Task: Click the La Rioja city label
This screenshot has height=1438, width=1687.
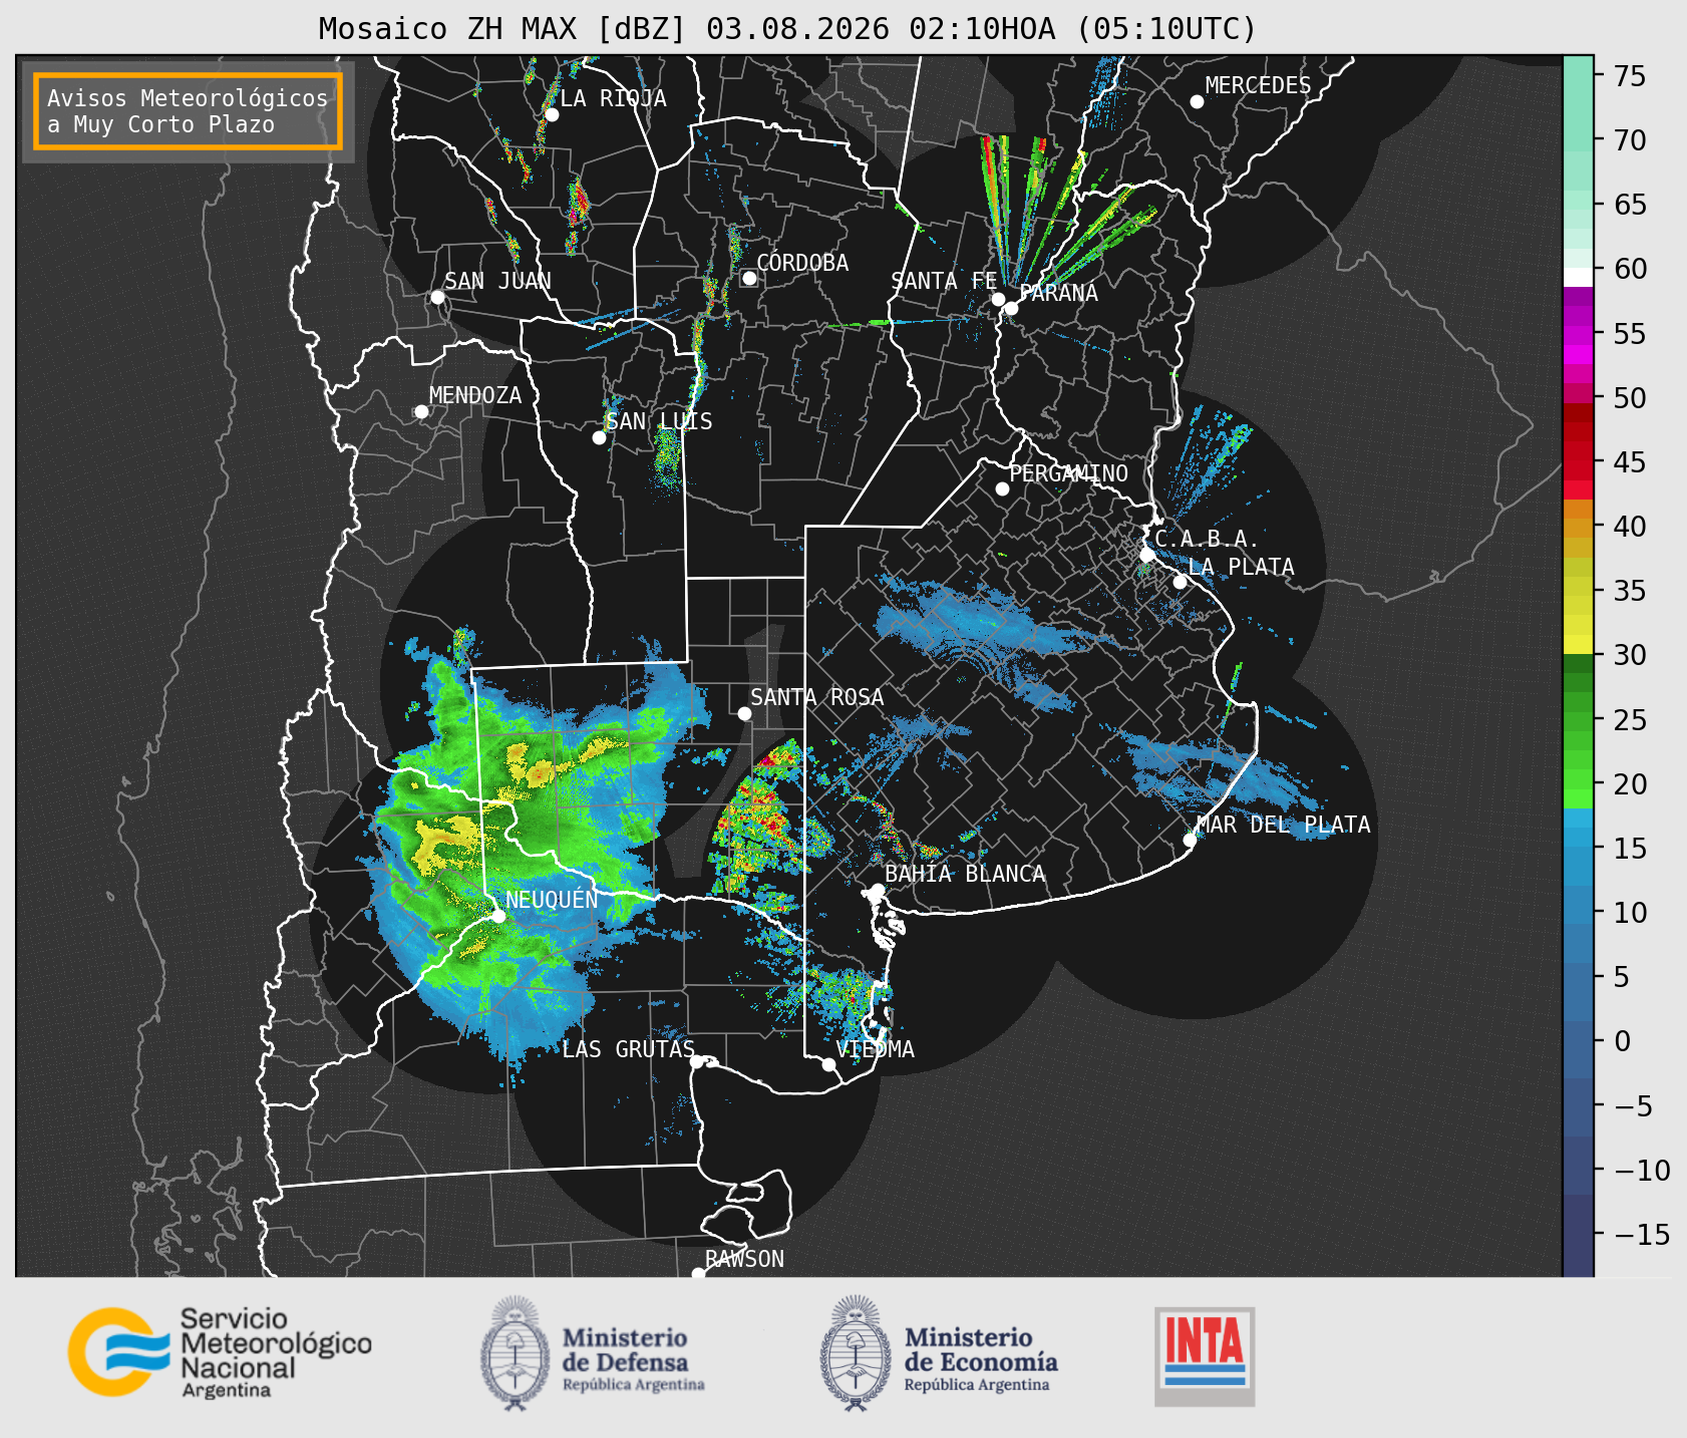Action: 613,98
